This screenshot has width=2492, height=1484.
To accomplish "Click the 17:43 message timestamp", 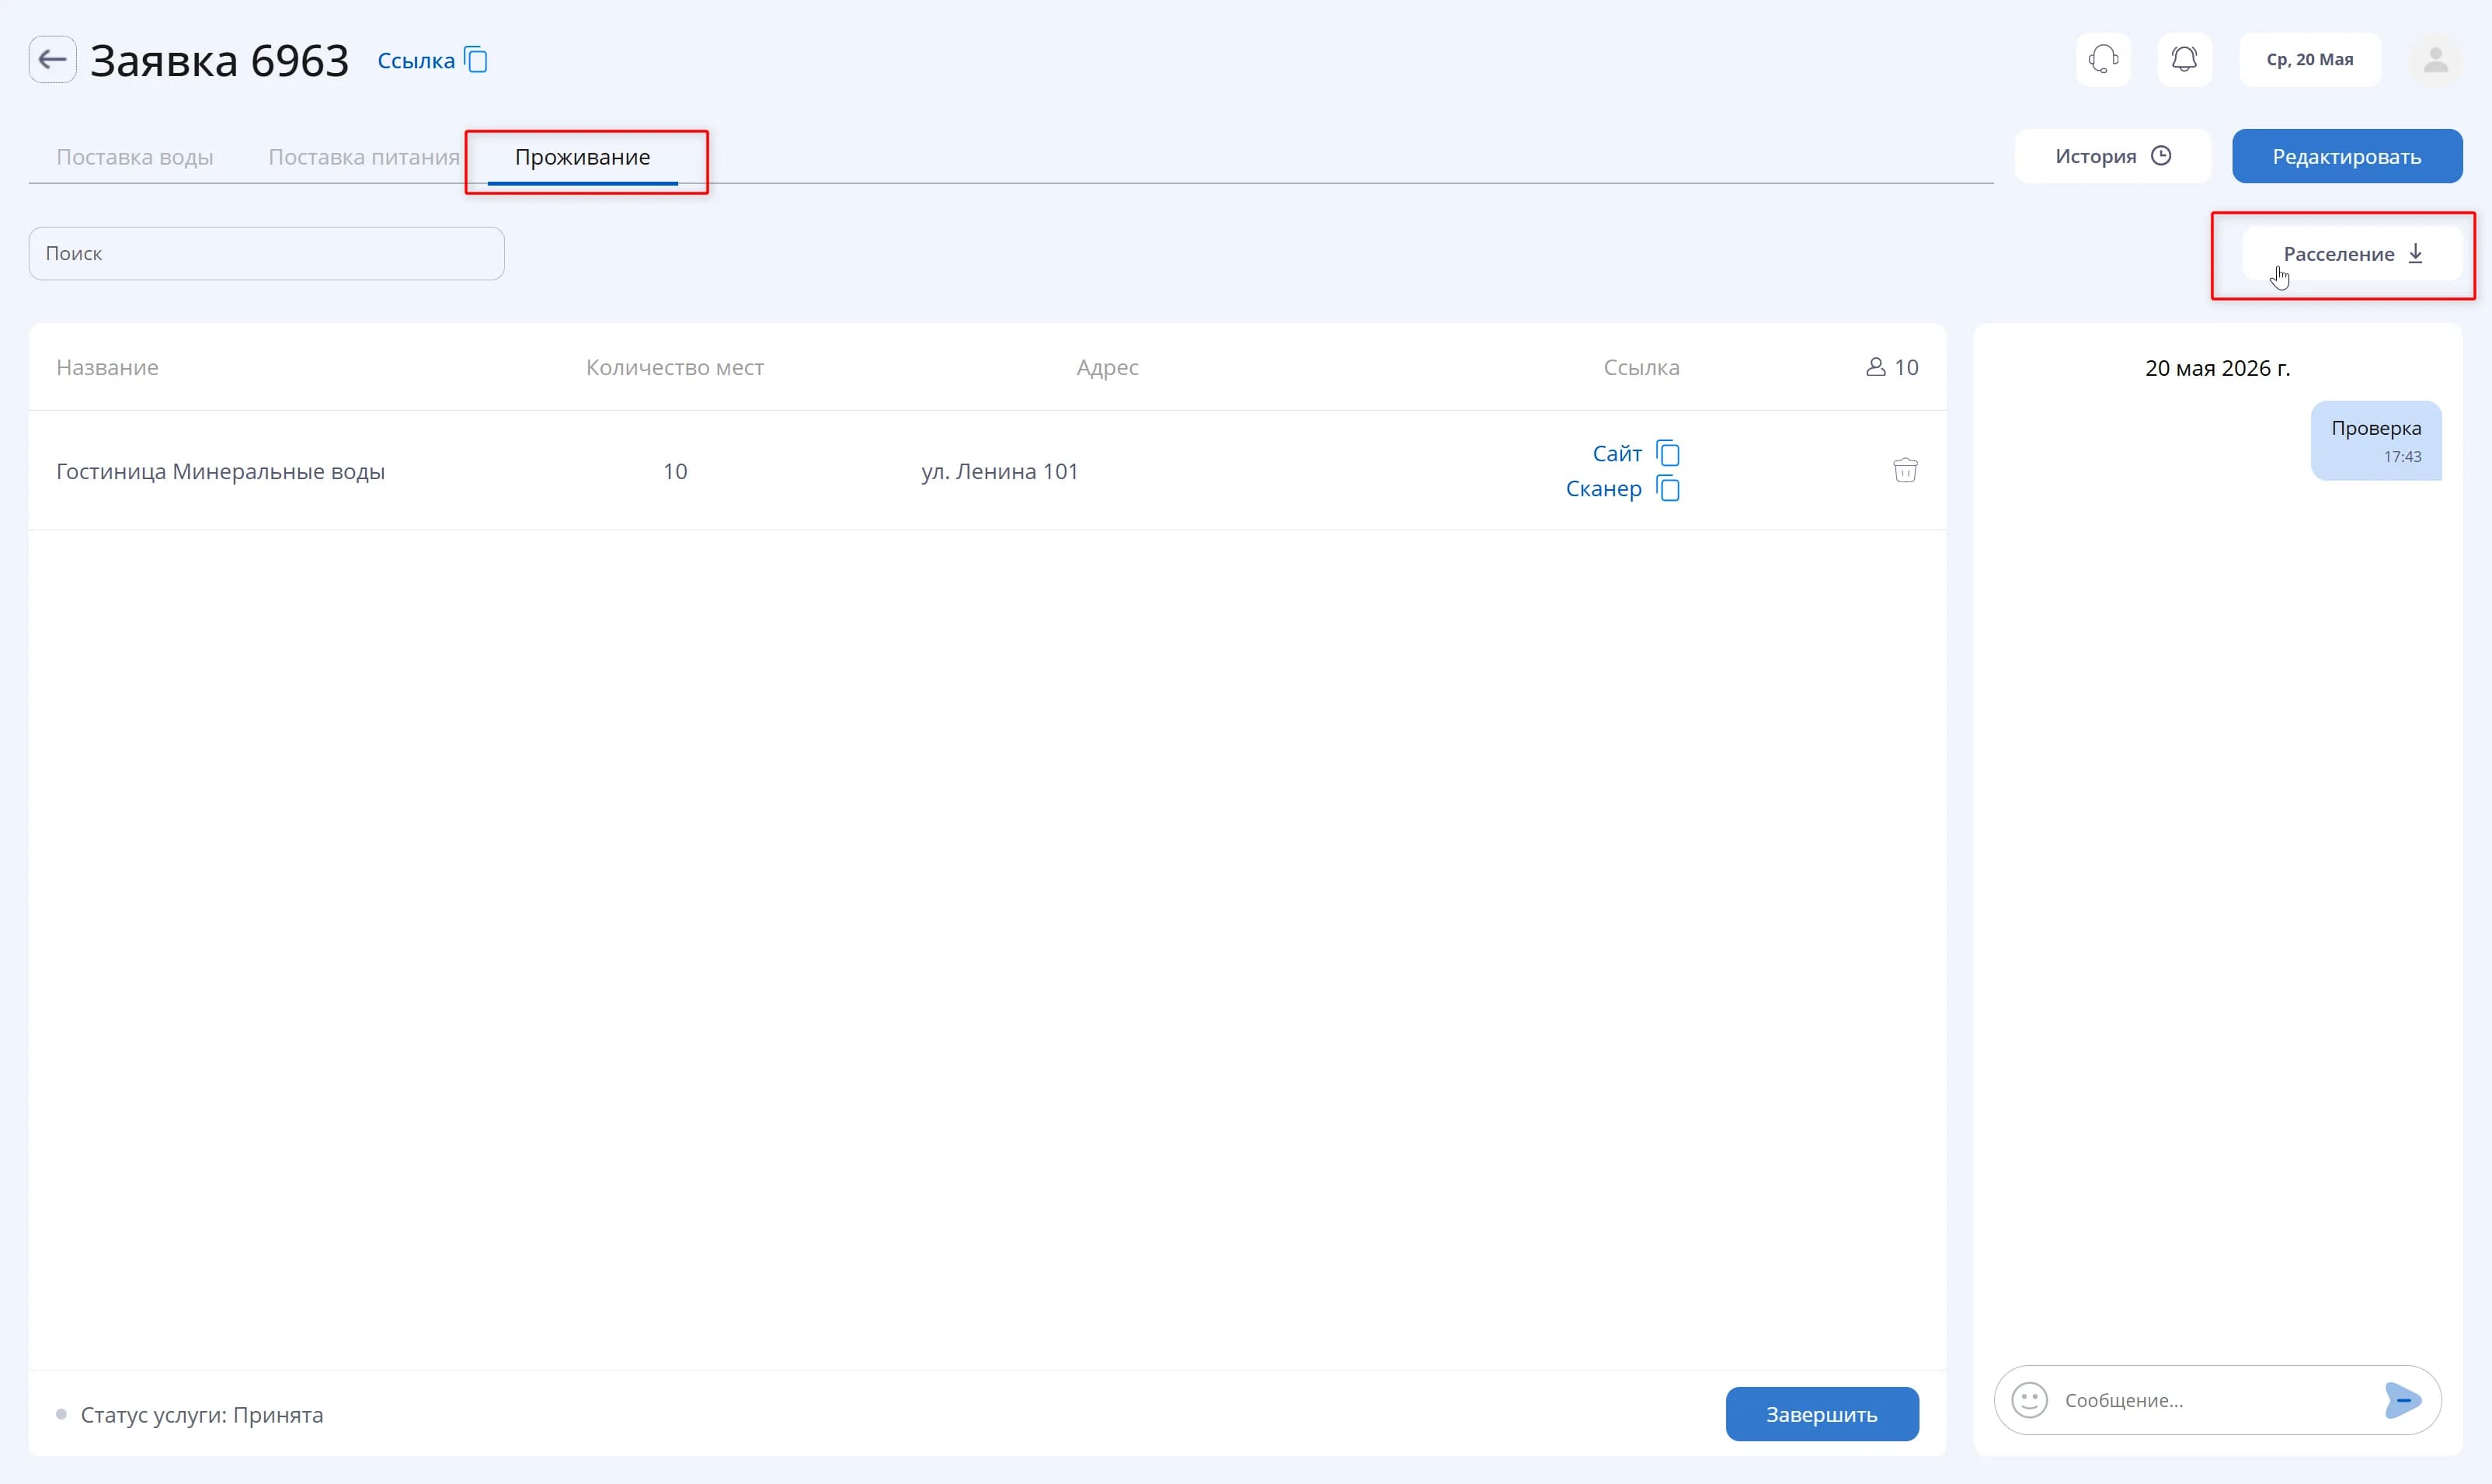I will pyautogui.click(x=2402, y=457).
